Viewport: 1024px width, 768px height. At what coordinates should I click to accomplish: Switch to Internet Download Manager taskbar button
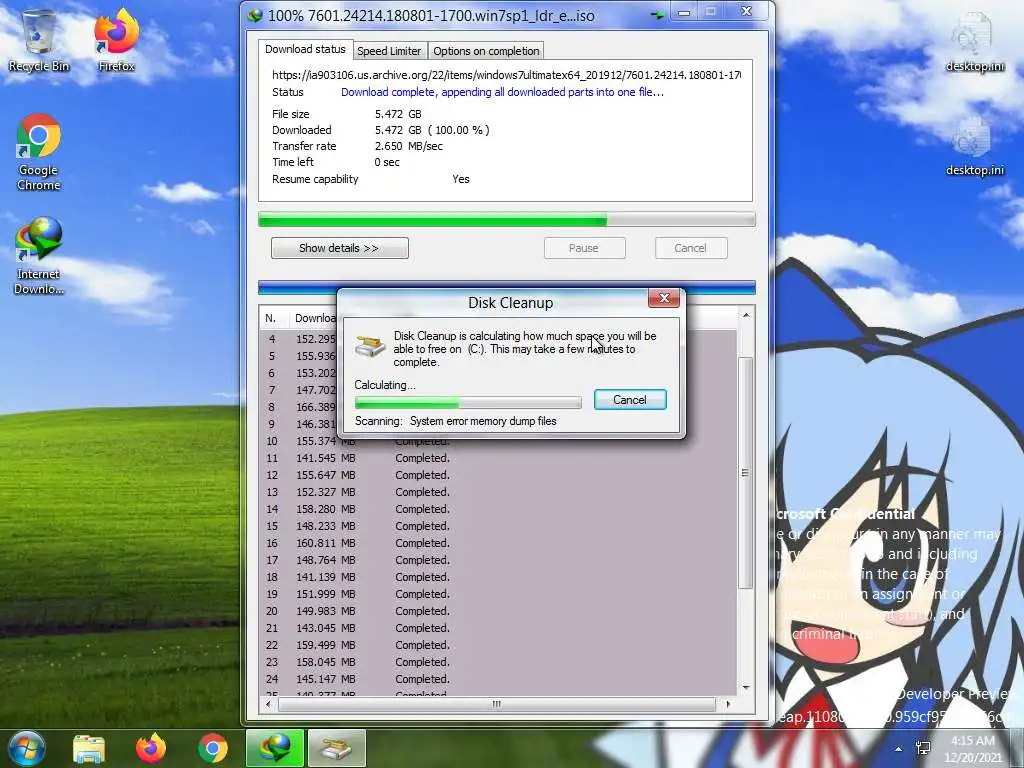(274, 748)
